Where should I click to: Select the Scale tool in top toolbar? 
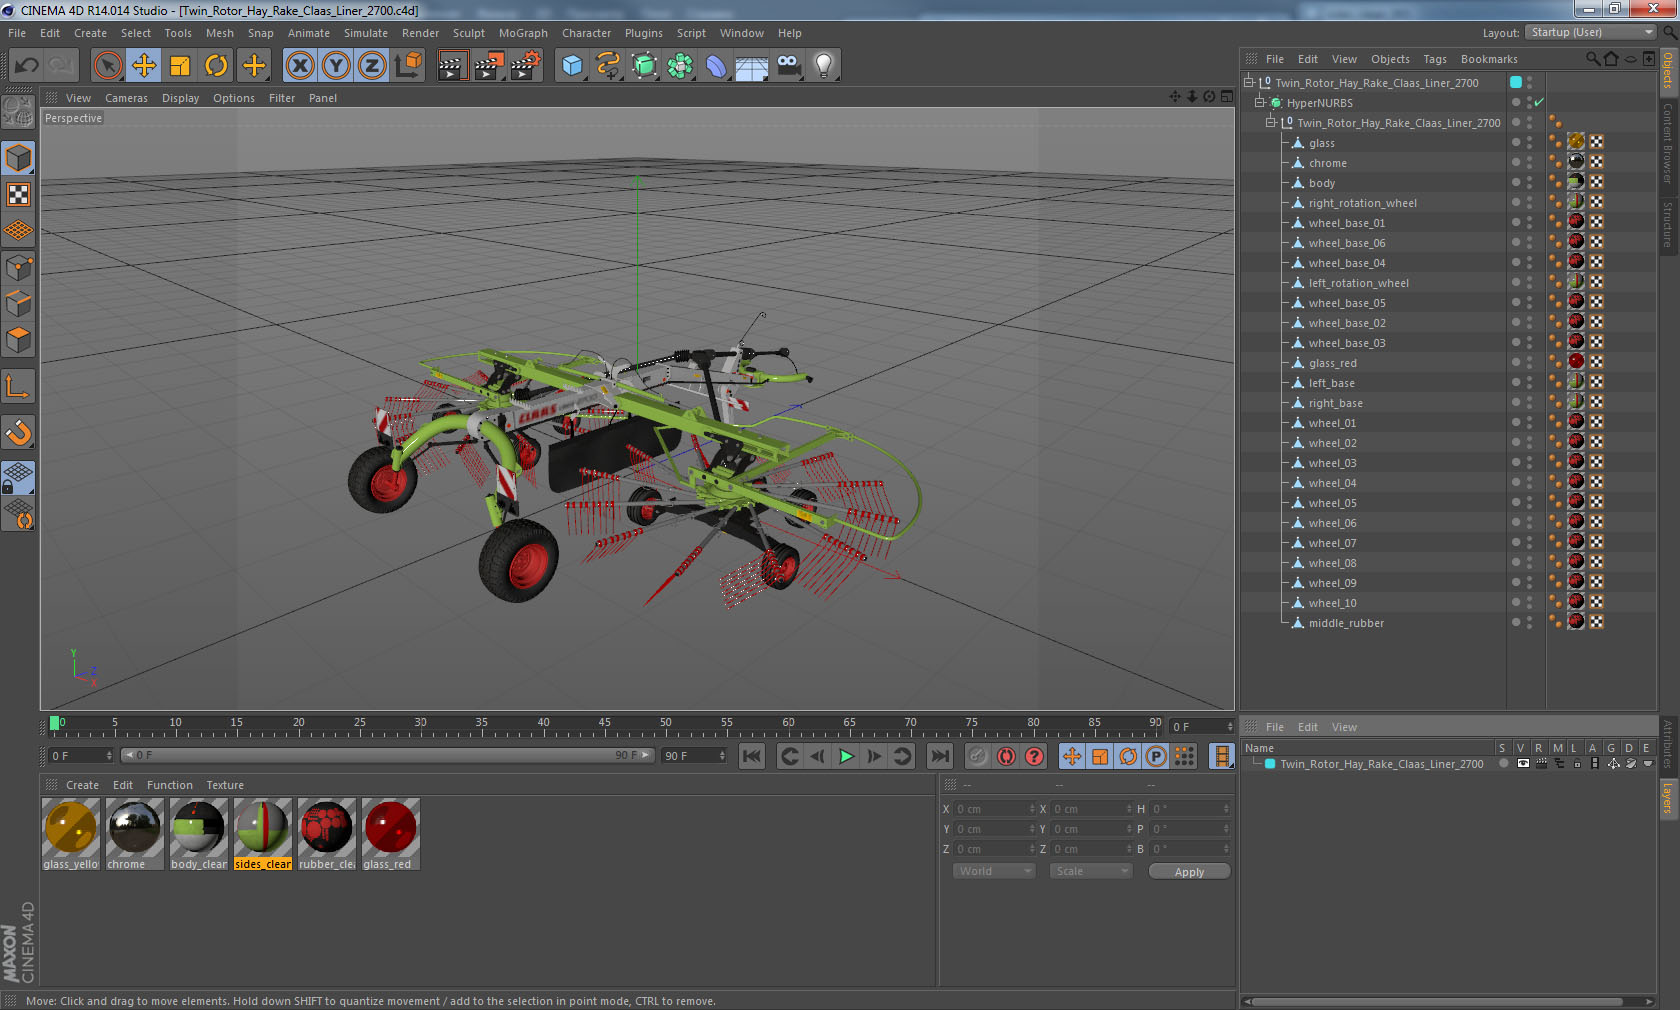click(x=180, y=66)
